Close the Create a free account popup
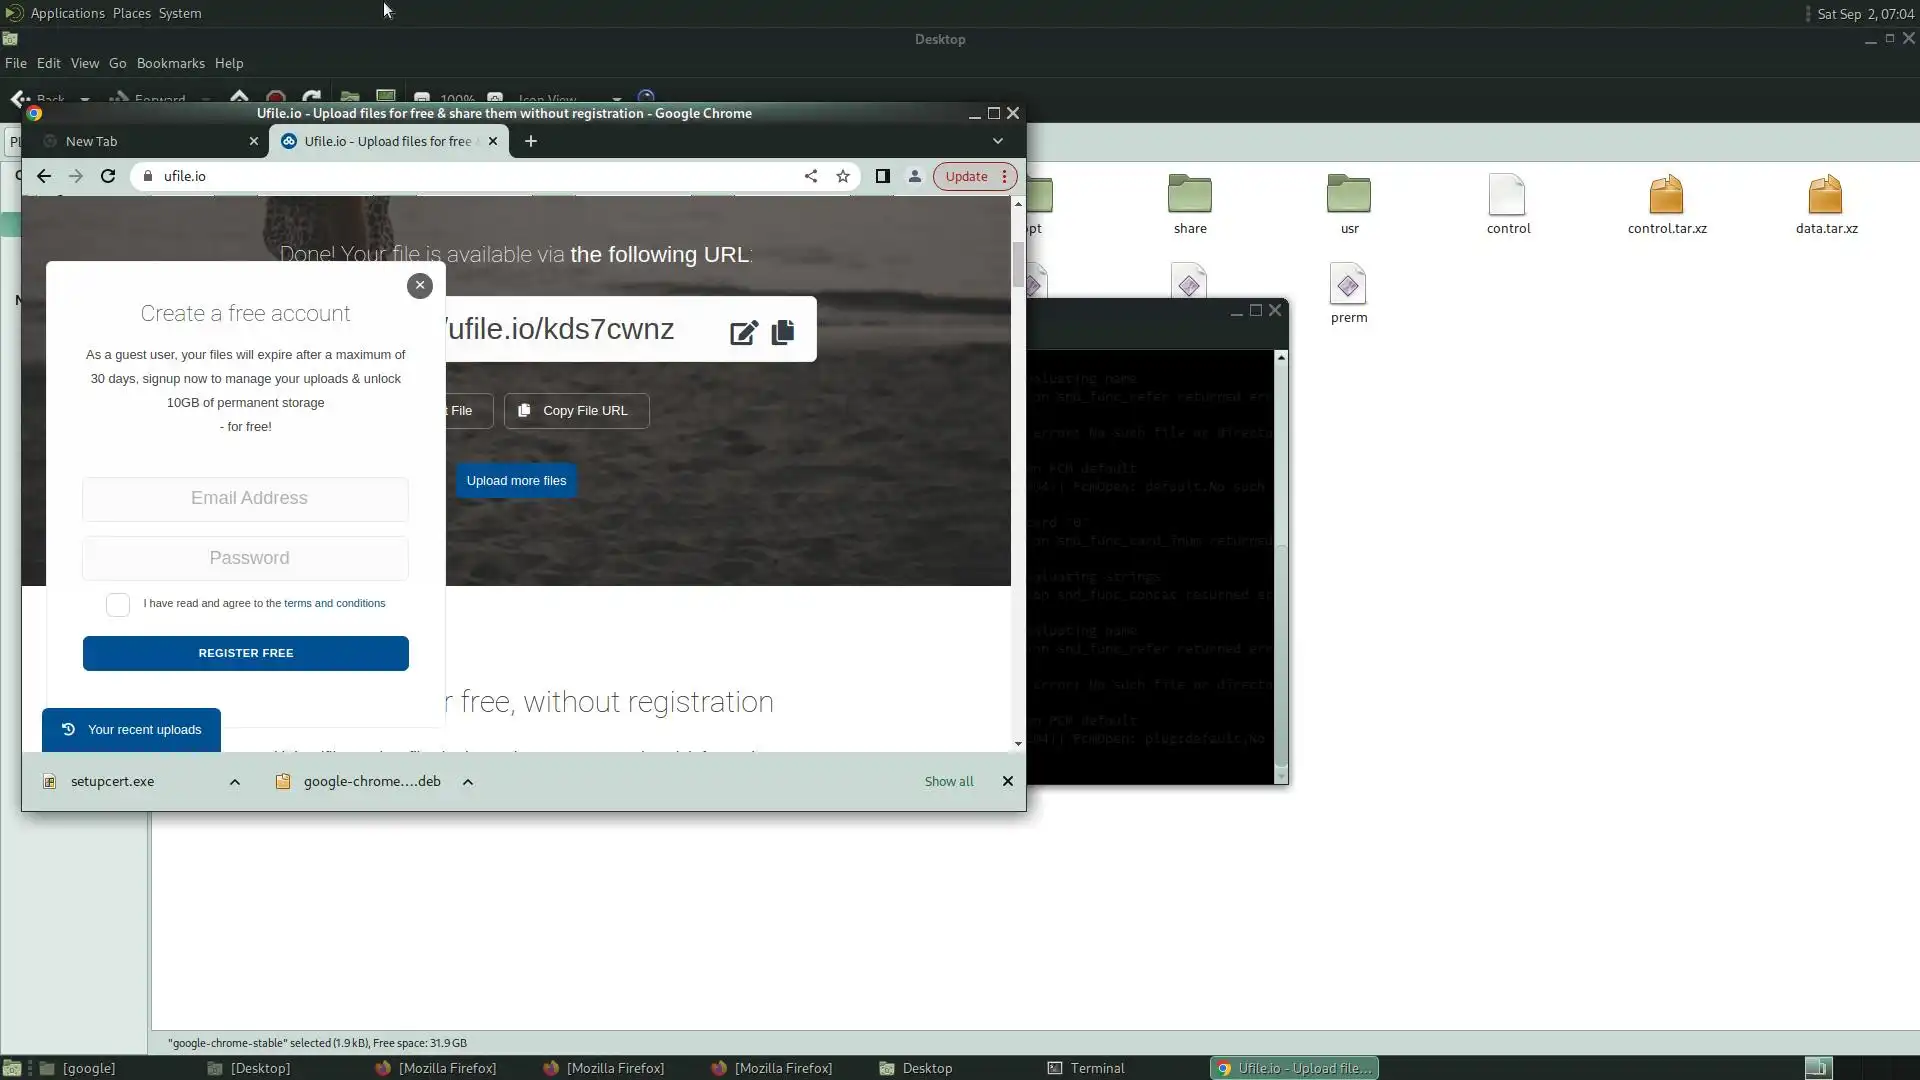Viewport: 1920px width, 1080px height. point(420,286)
